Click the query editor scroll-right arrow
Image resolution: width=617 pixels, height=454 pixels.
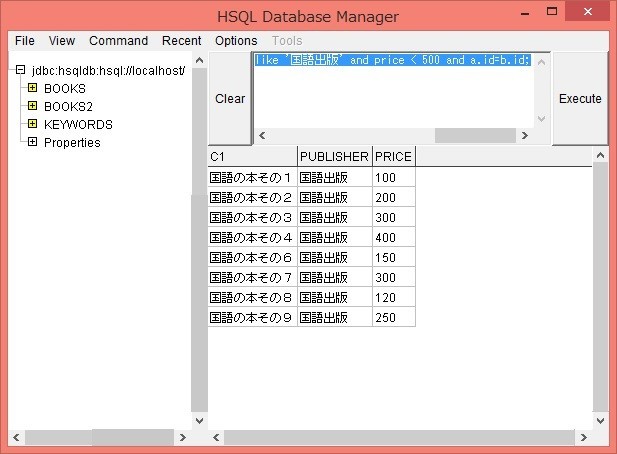(x=525, y=135)
